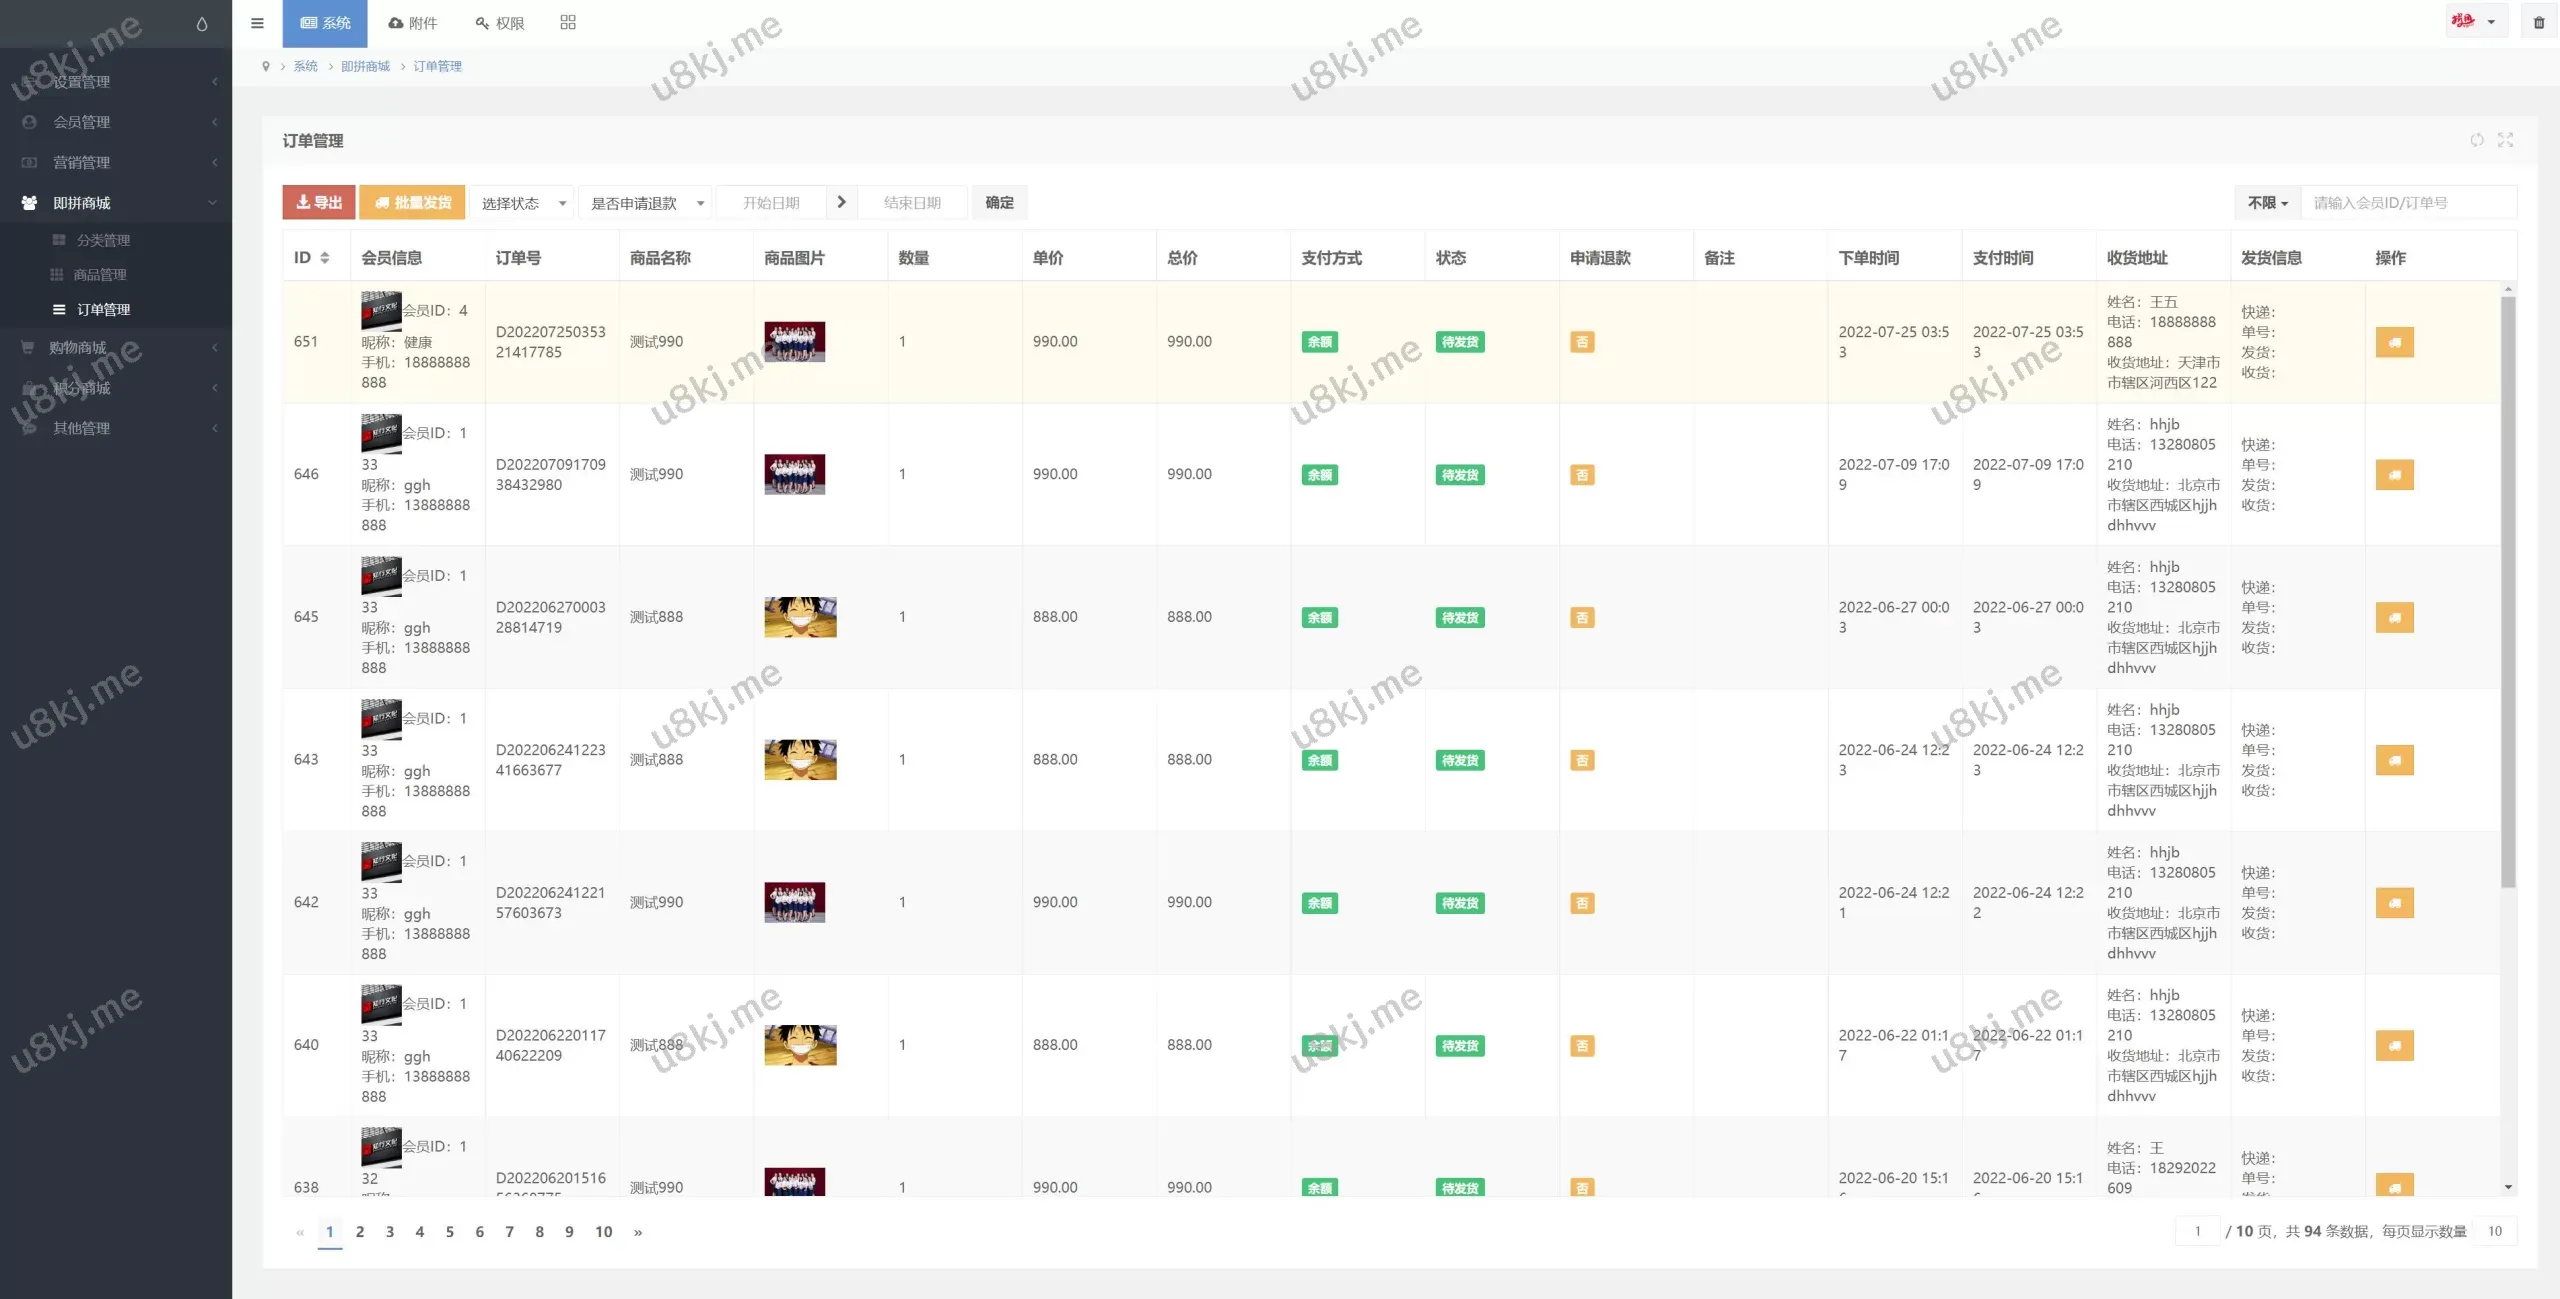This screenshot has height=1299, width=2560.
Task: Click the breadcrumb location pin icon
Action: (266, 66)
